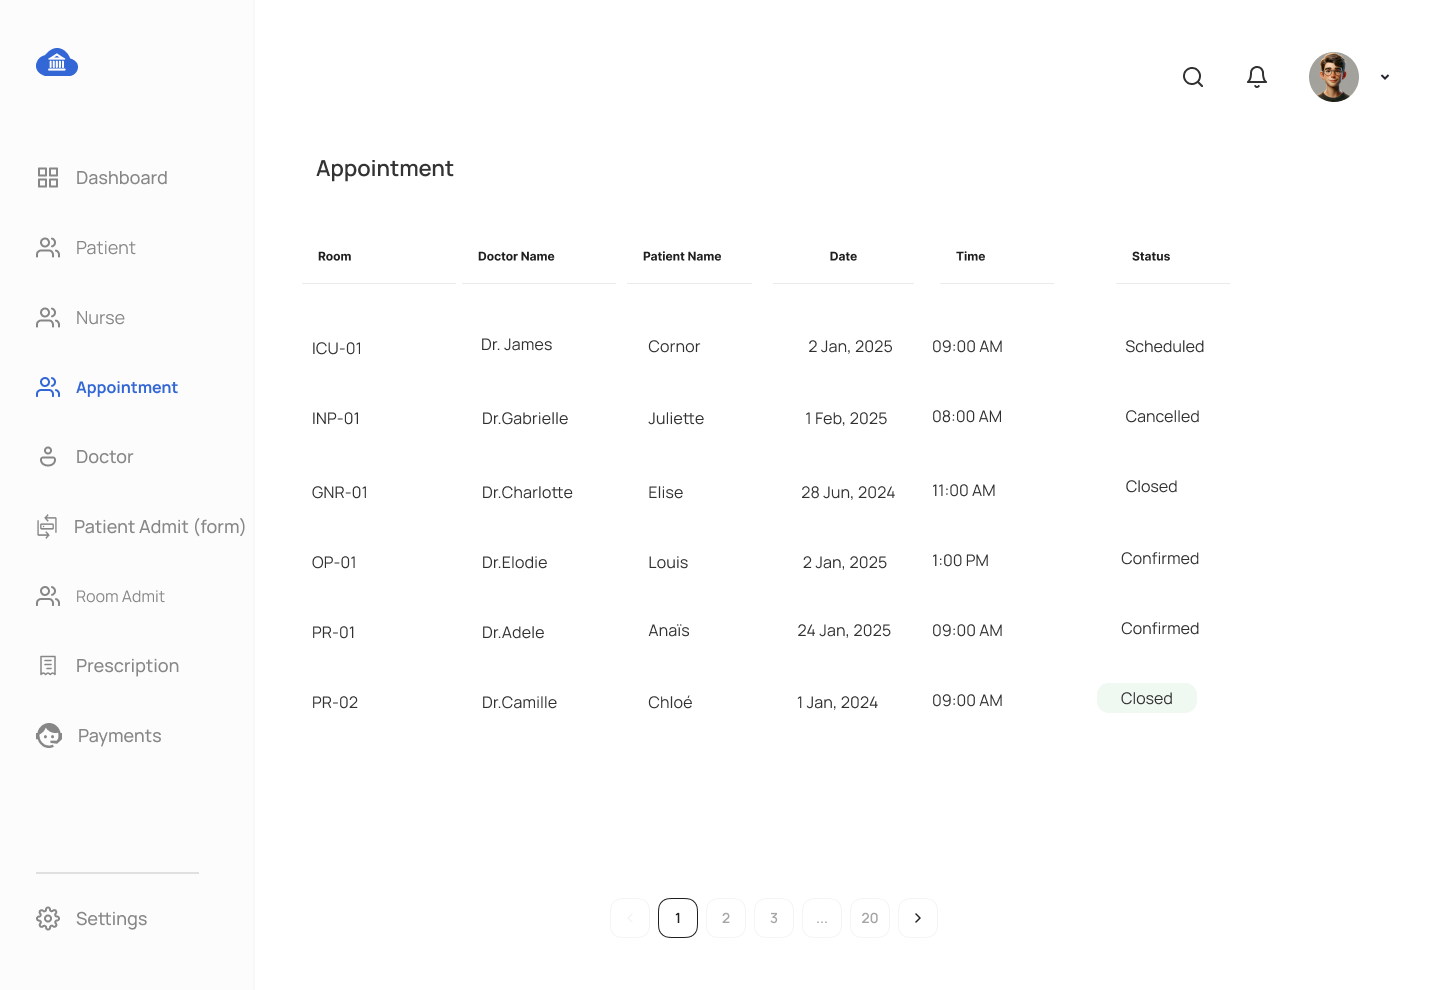Click the Patient sidebar people icon

point(48,248)
